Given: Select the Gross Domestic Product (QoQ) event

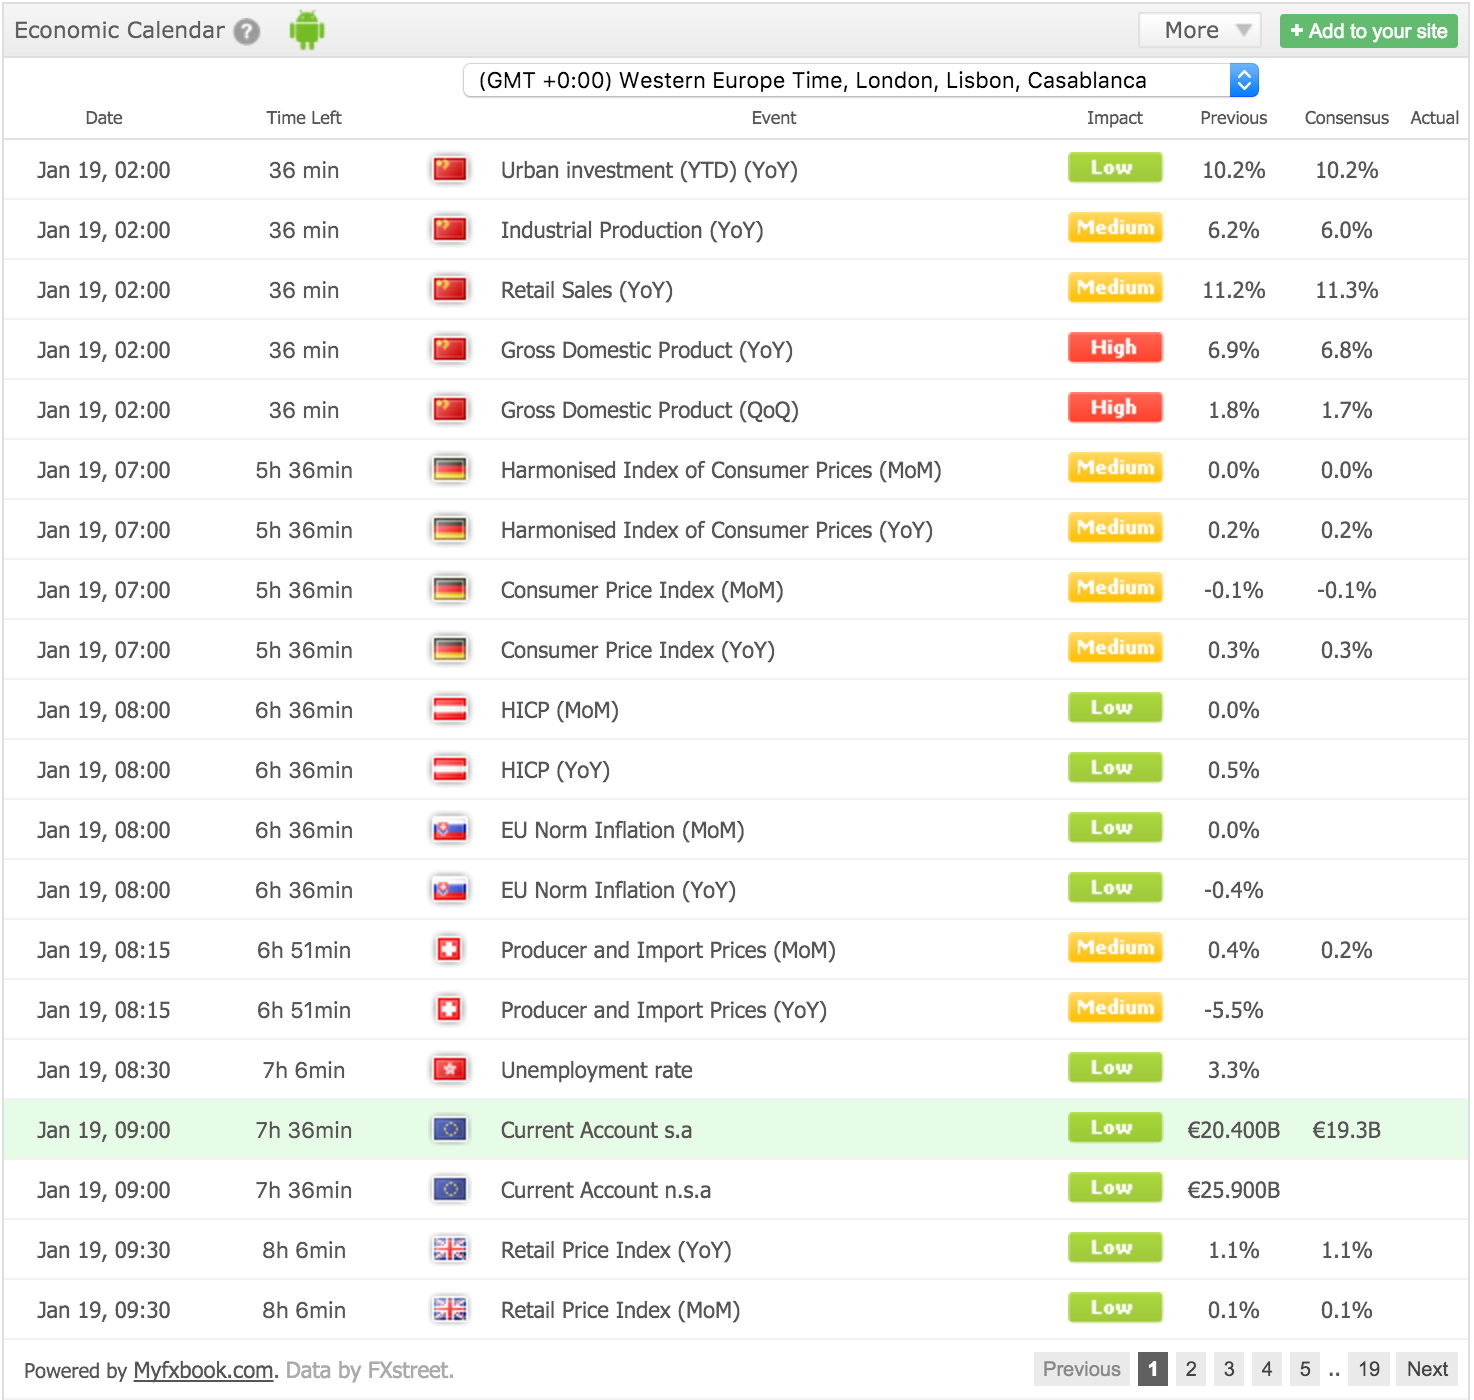Looking at the screenshot, I should tap(649, 410).
